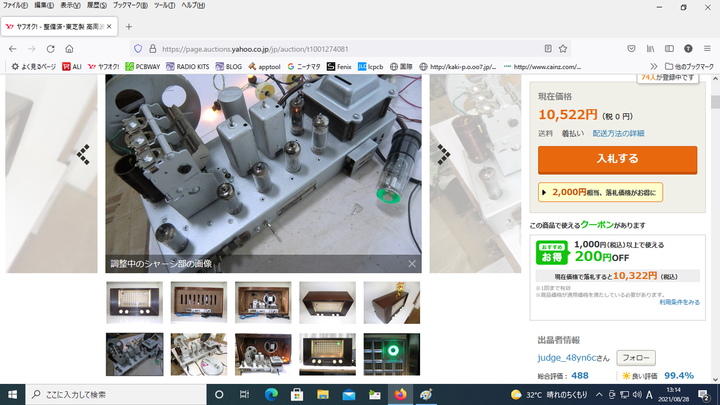Expand the 2,000円 discount banner
The width and height of the screenshot is (720, 405).
(600, 192)
